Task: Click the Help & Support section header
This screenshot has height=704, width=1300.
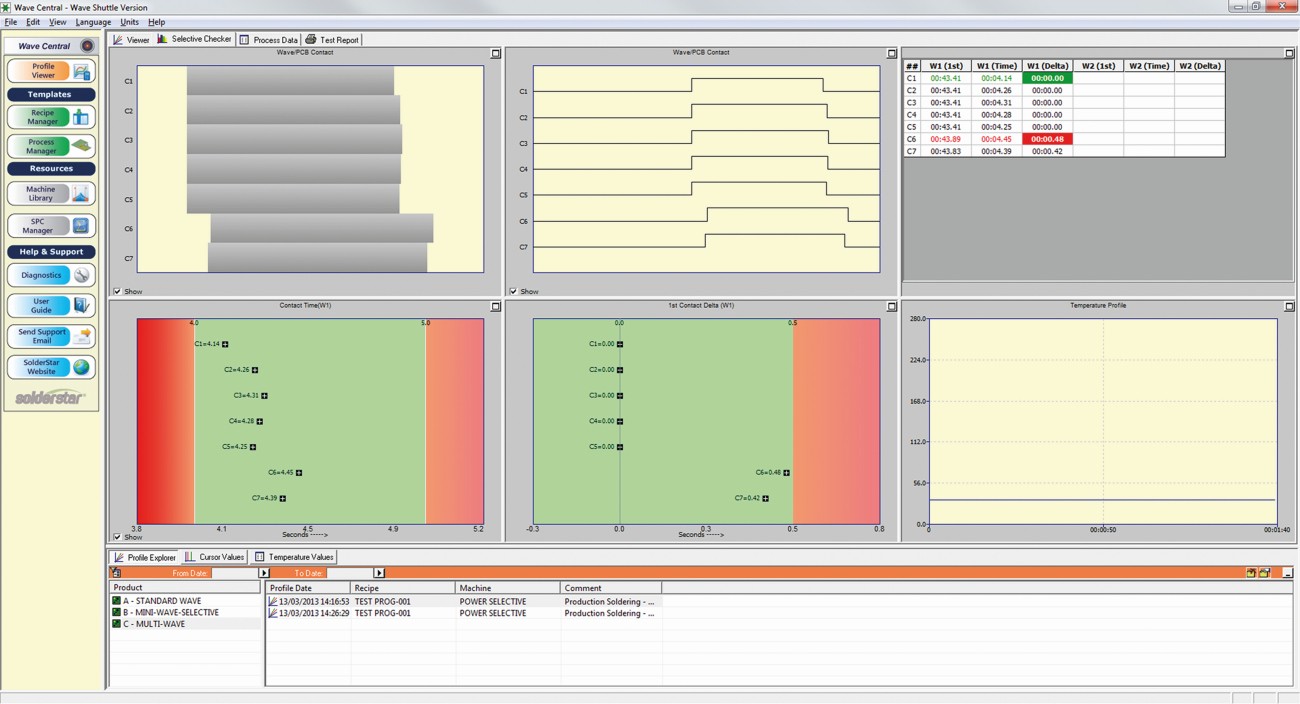Action: pyautogui.click(x=51, y=251)
